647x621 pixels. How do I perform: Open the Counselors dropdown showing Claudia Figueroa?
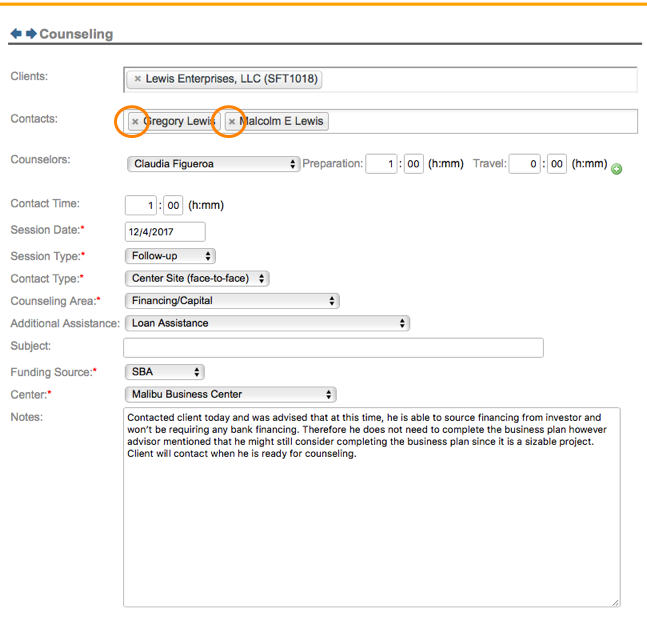point(213,164)
